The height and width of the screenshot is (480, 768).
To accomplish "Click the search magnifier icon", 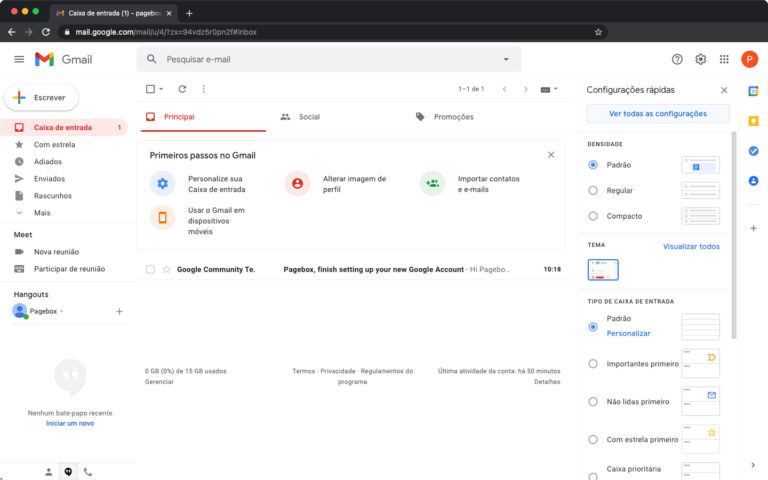I will (x=151, y=59).
